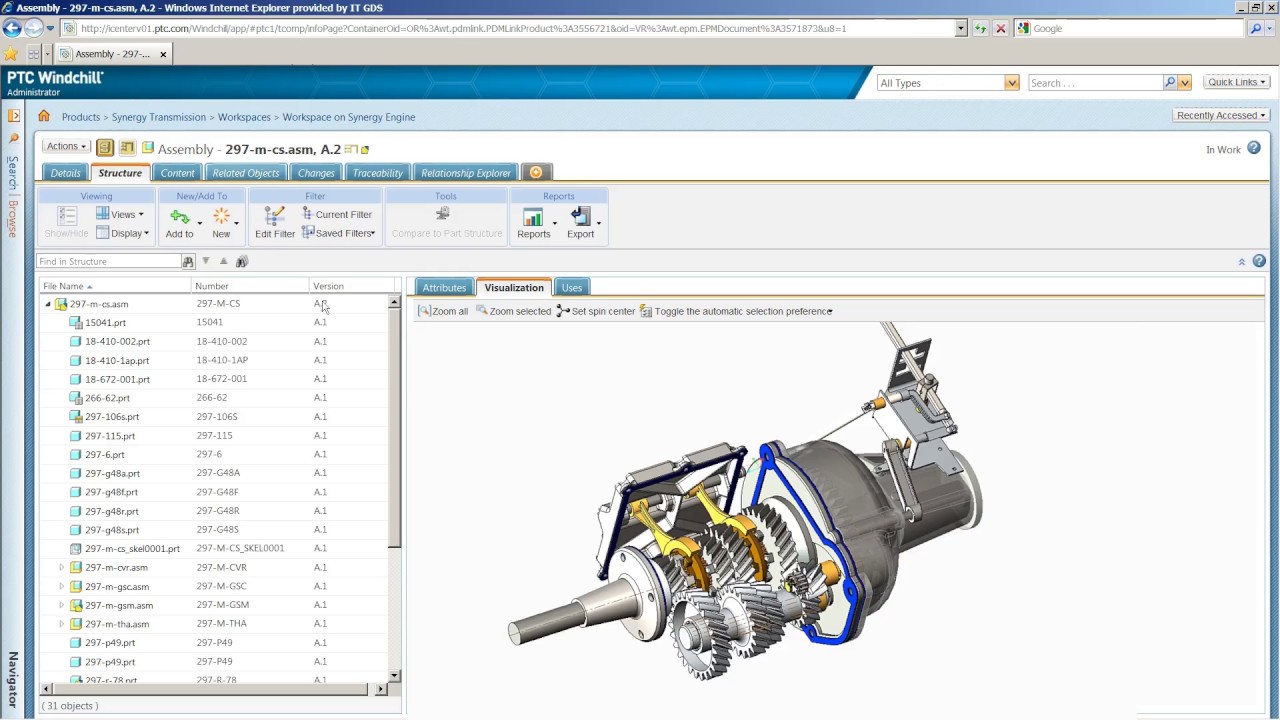Open the Windchill Home icon in breadcrumb
The height and width of the screenshot is (720, 1280).
44,116
